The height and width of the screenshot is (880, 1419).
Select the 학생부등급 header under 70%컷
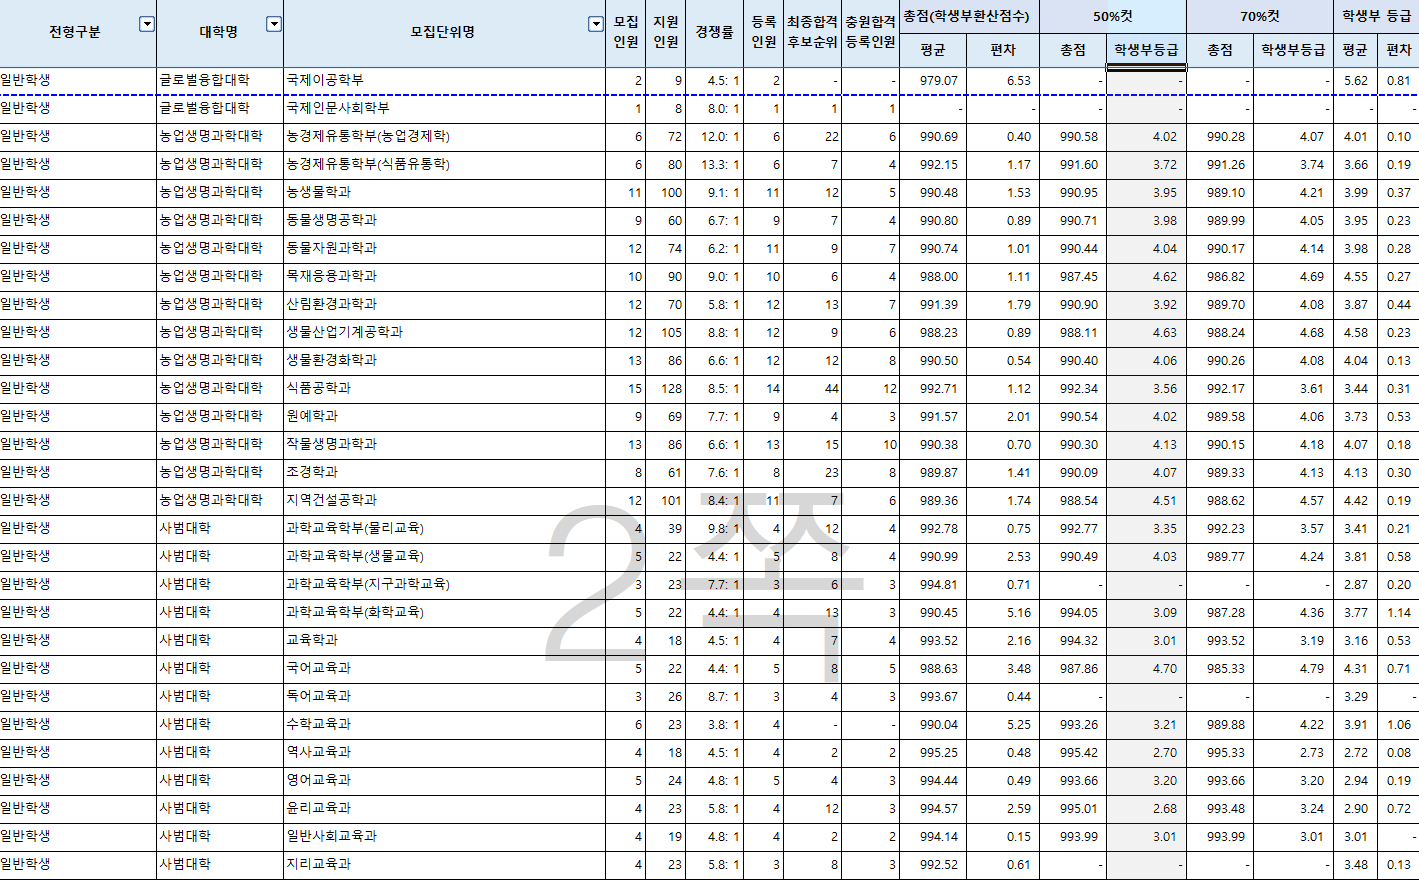click(x=1293, y=50)
